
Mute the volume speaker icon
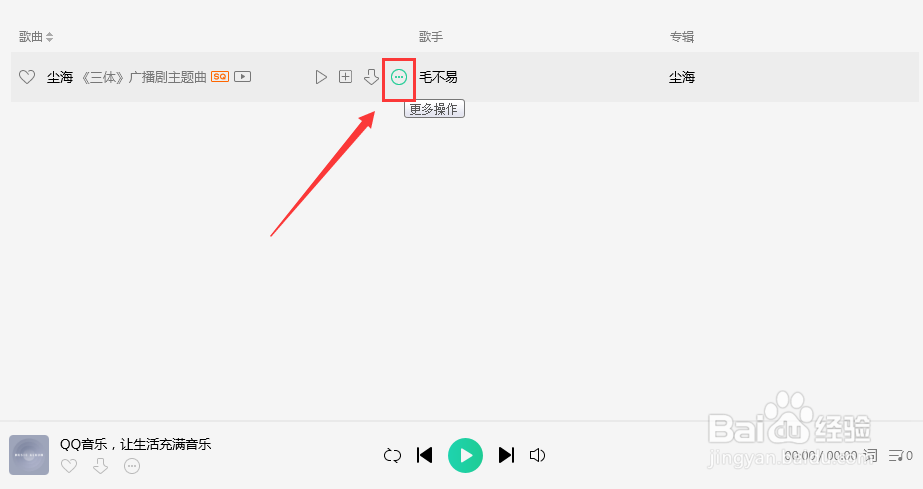click(537, 455)
